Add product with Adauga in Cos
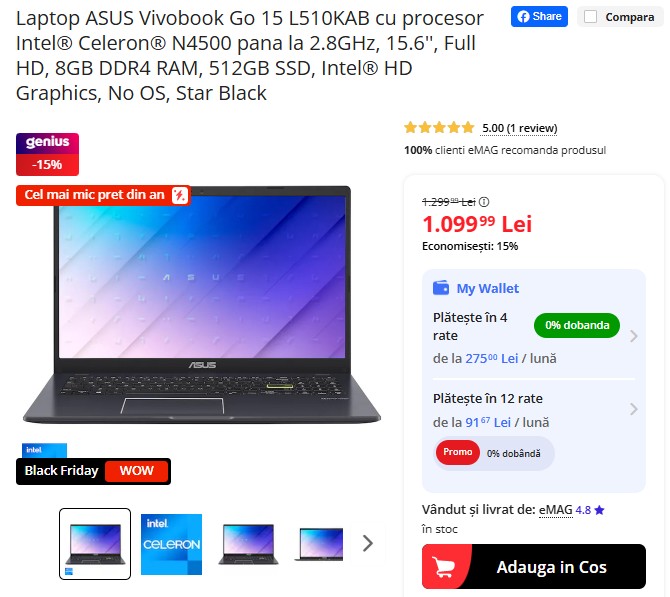Image resolution: width=670 pixels, height=597 pixels. click(533, 567)
